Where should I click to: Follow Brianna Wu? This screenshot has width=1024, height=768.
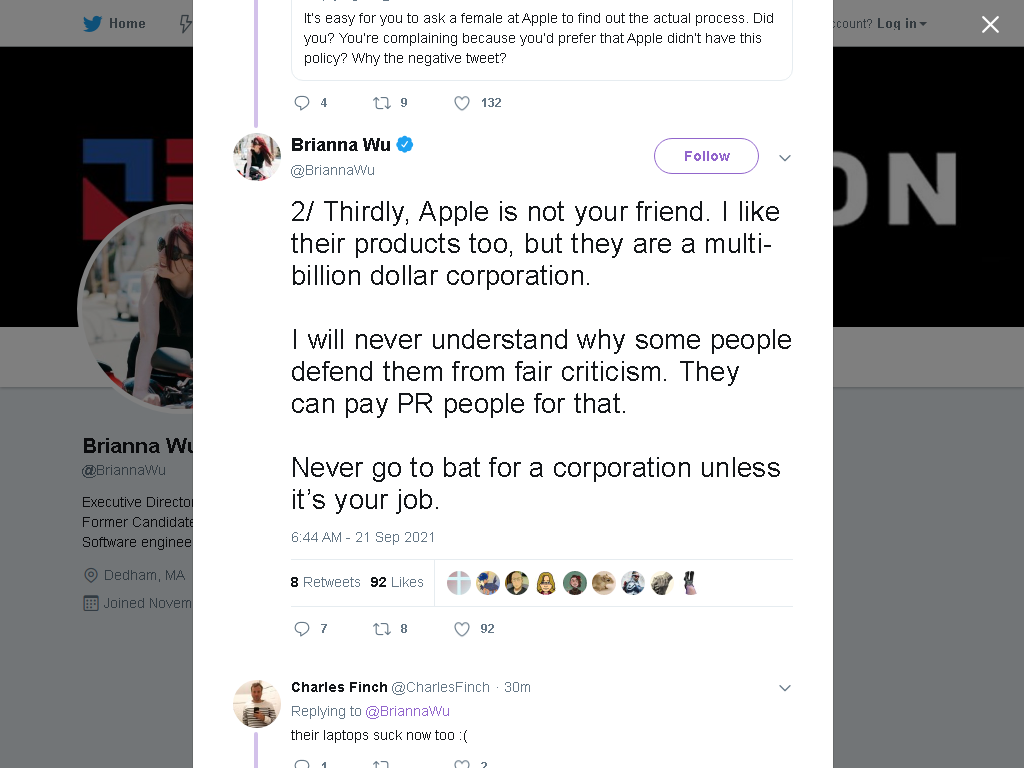706,156
